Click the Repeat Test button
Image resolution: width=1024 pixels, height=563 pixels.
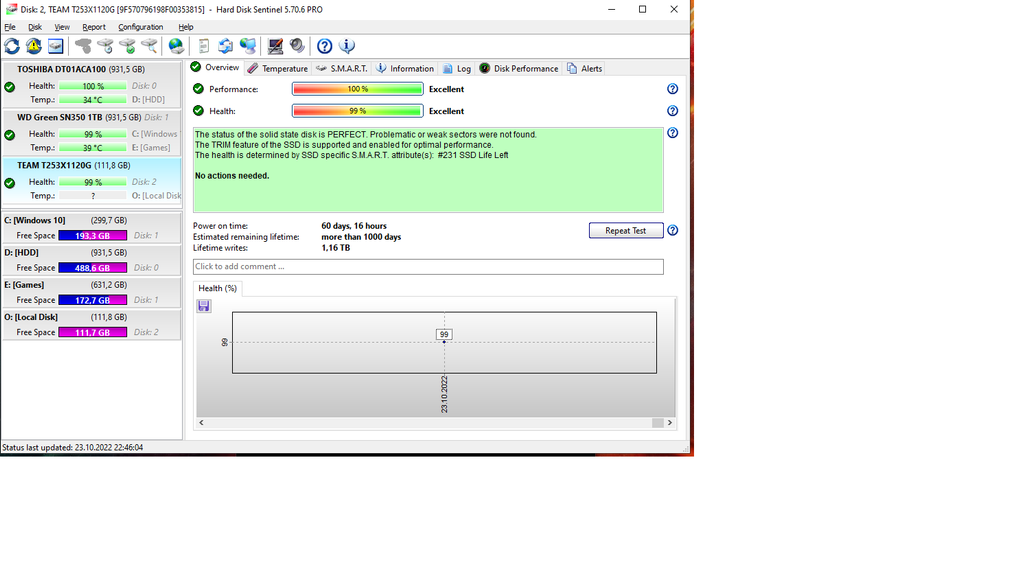626,231
